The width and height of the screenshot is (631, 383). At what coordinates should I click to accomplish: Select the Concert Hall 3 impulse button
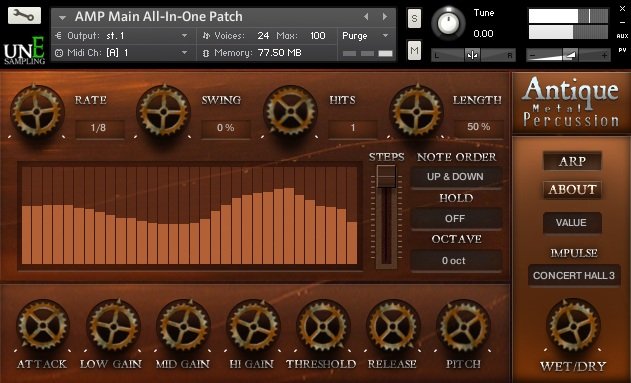[x=574, y=276]
